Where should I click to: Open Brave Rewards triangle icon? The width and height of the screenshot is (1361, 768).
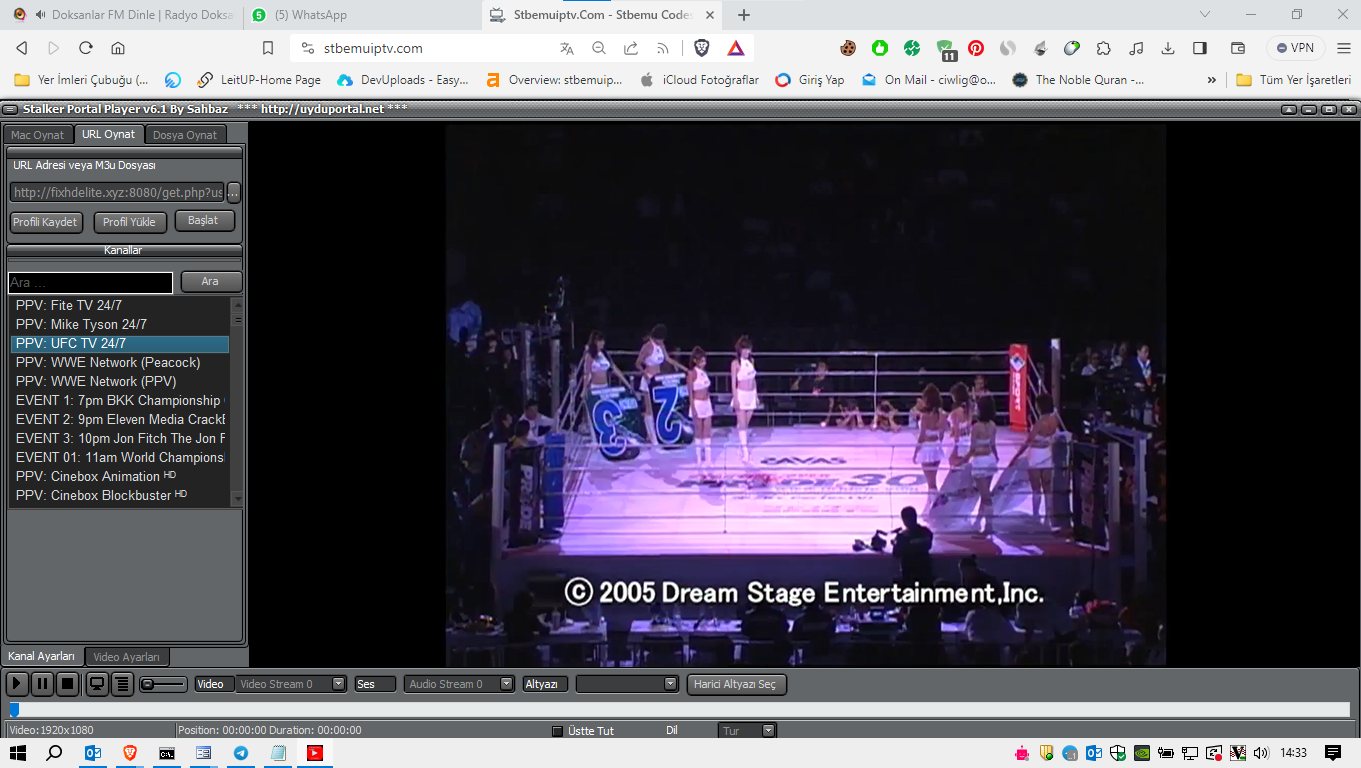click(736, 48)
